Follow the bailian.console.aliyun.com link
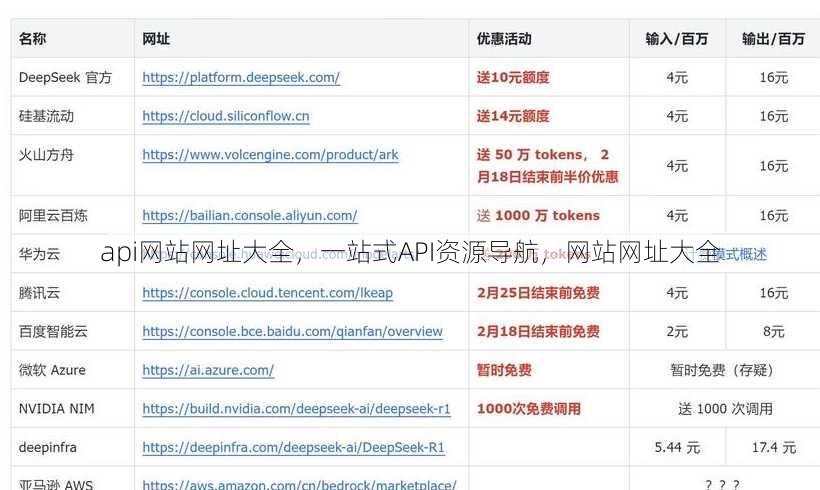 [250, 215]
